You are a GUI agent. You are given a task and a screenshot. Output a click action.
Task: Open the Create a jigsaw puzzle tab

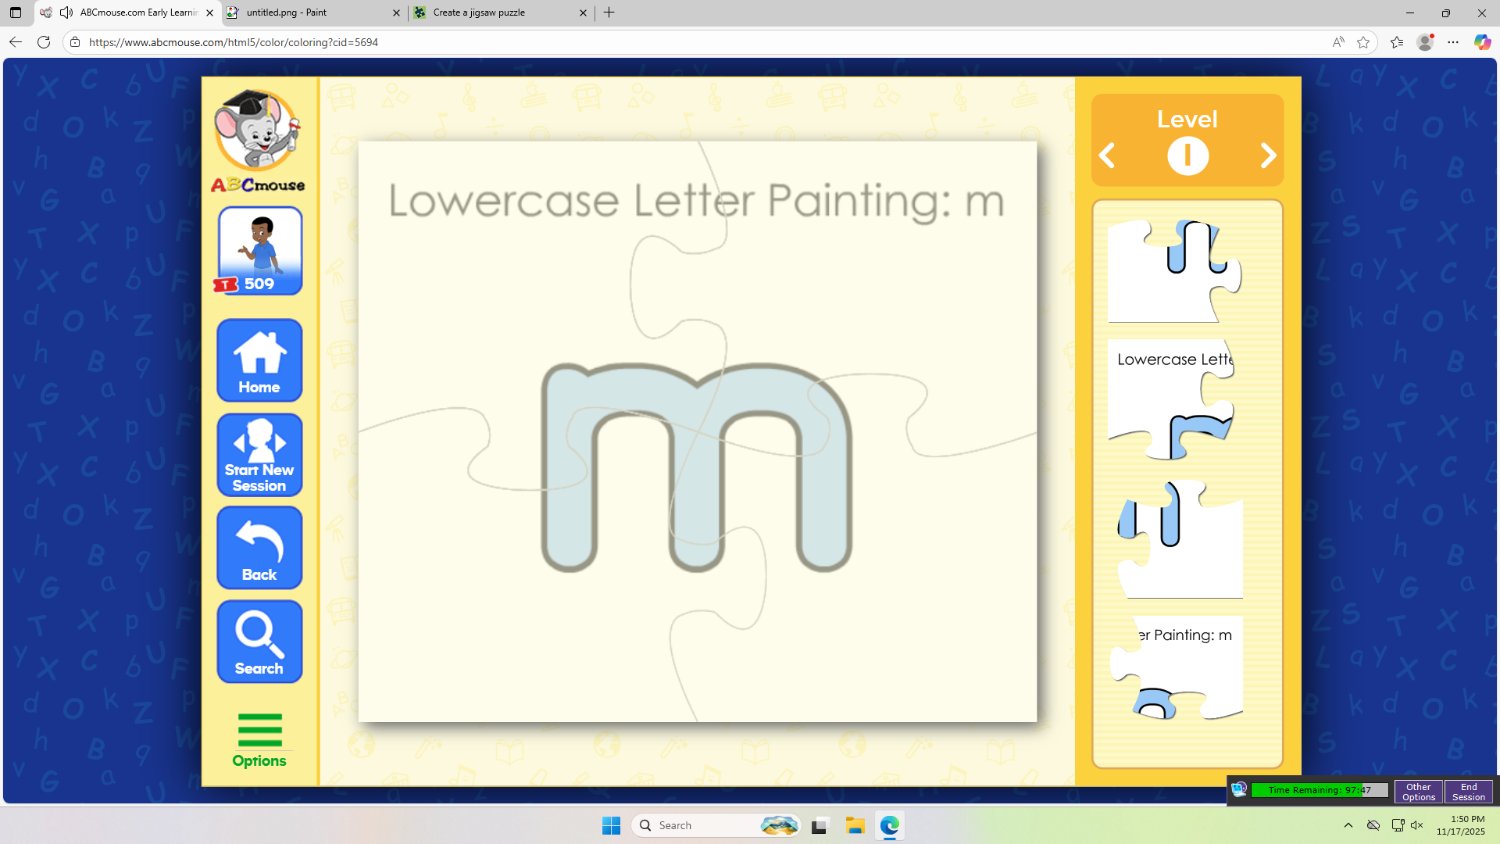pyautogui.click(x=480, y=13)
